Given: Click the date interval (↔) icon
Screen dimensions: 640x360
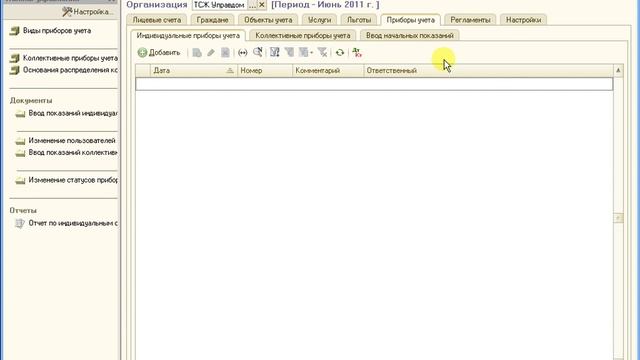Looking at the screenshot, I should 242,53.
